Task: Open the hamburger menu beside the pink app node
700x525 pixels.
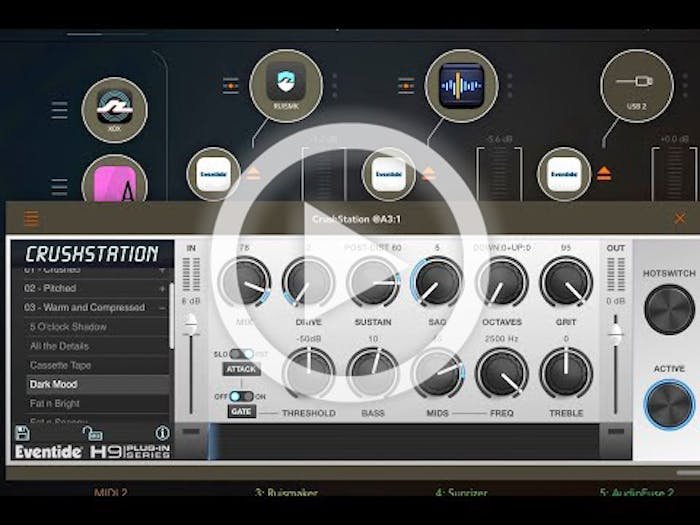Action: coord(59,187)
